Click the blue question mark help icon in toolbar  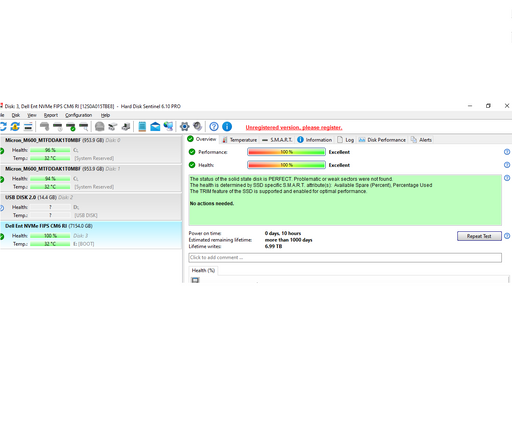214,127
